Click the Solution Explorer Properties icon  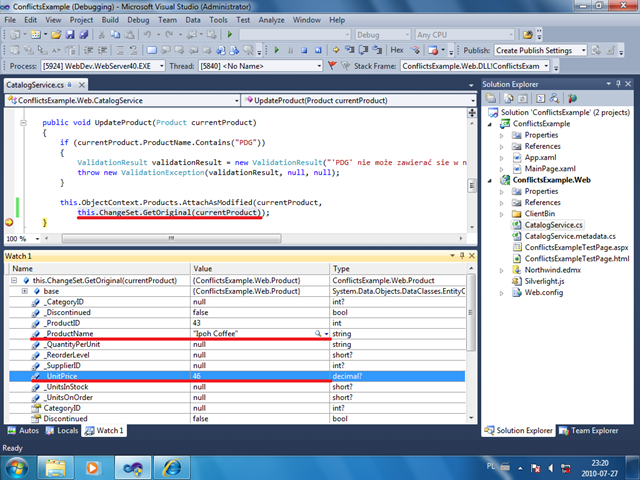[x=491, y=98]
